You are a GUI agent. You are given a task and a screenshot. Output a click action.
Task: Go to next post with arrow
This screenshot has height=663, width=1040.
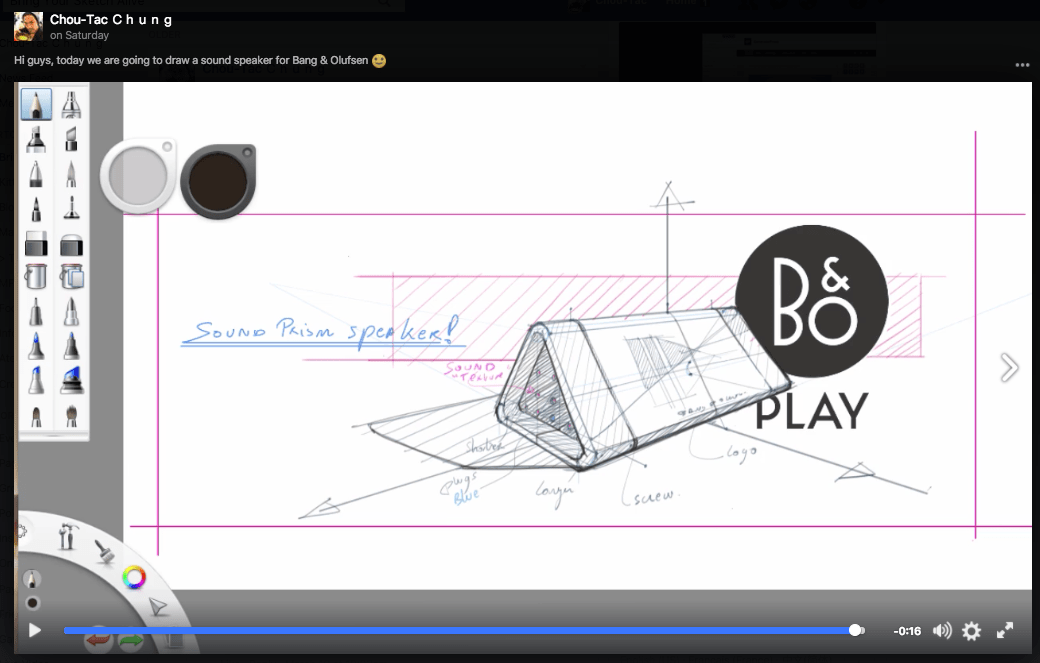click(1009, 367)
